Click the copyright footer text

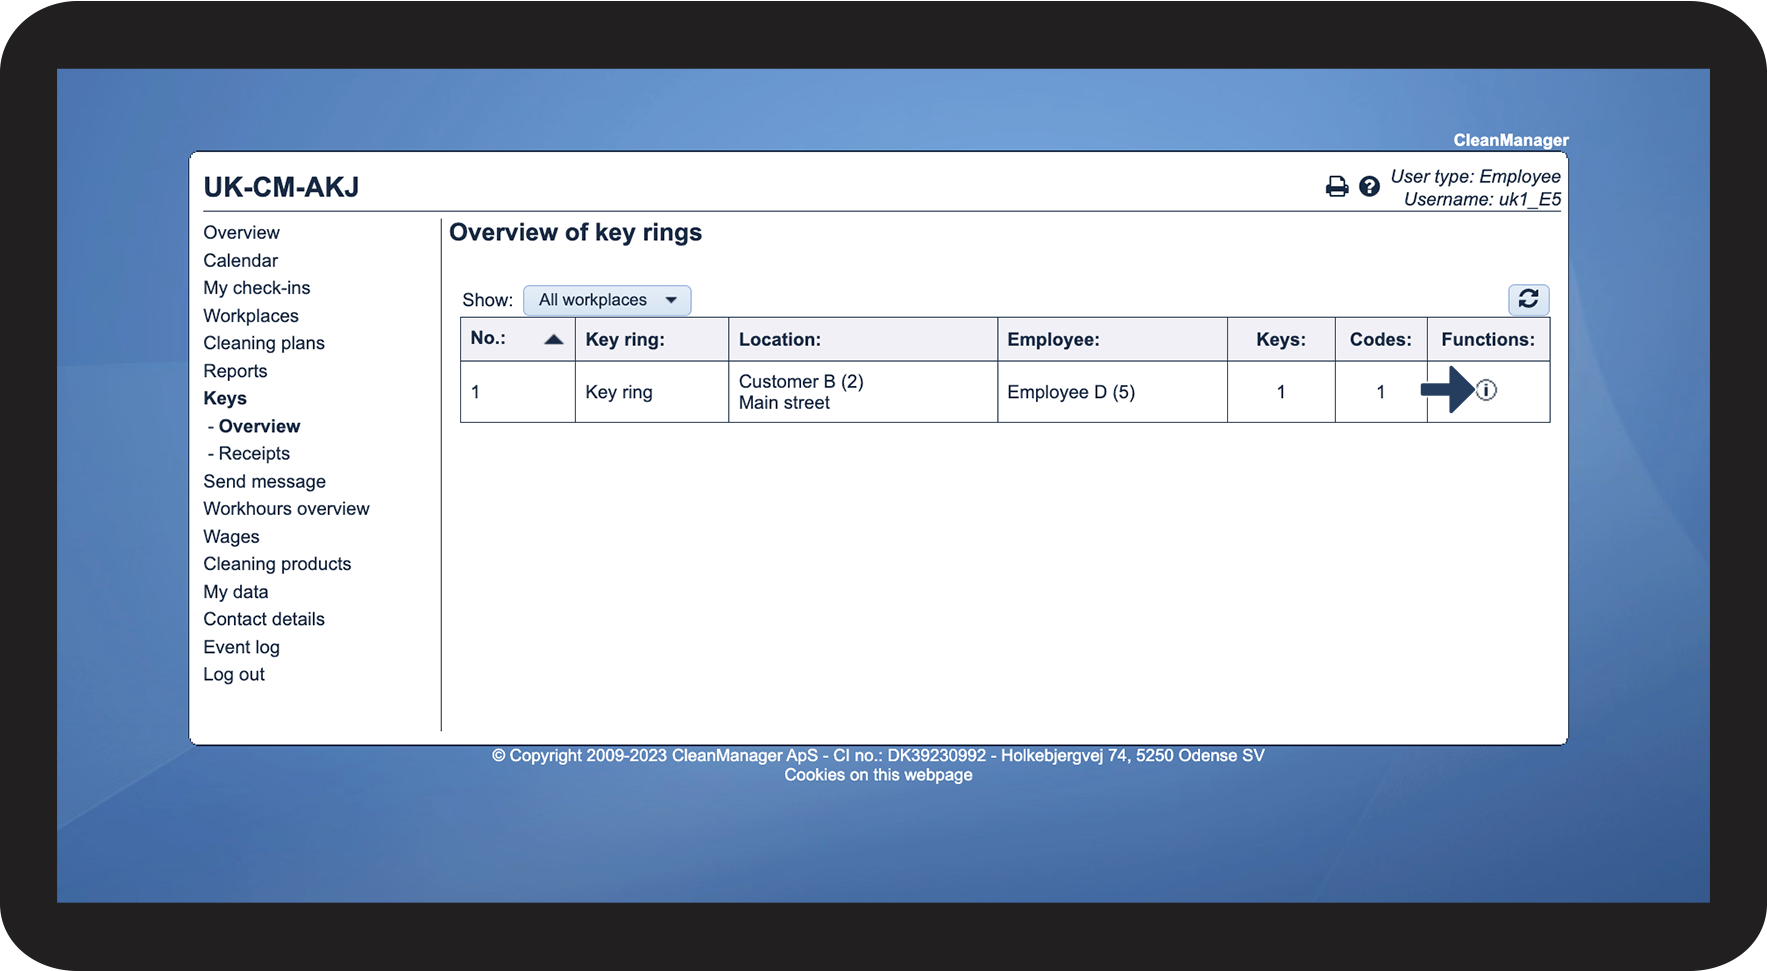coord(878,756)
